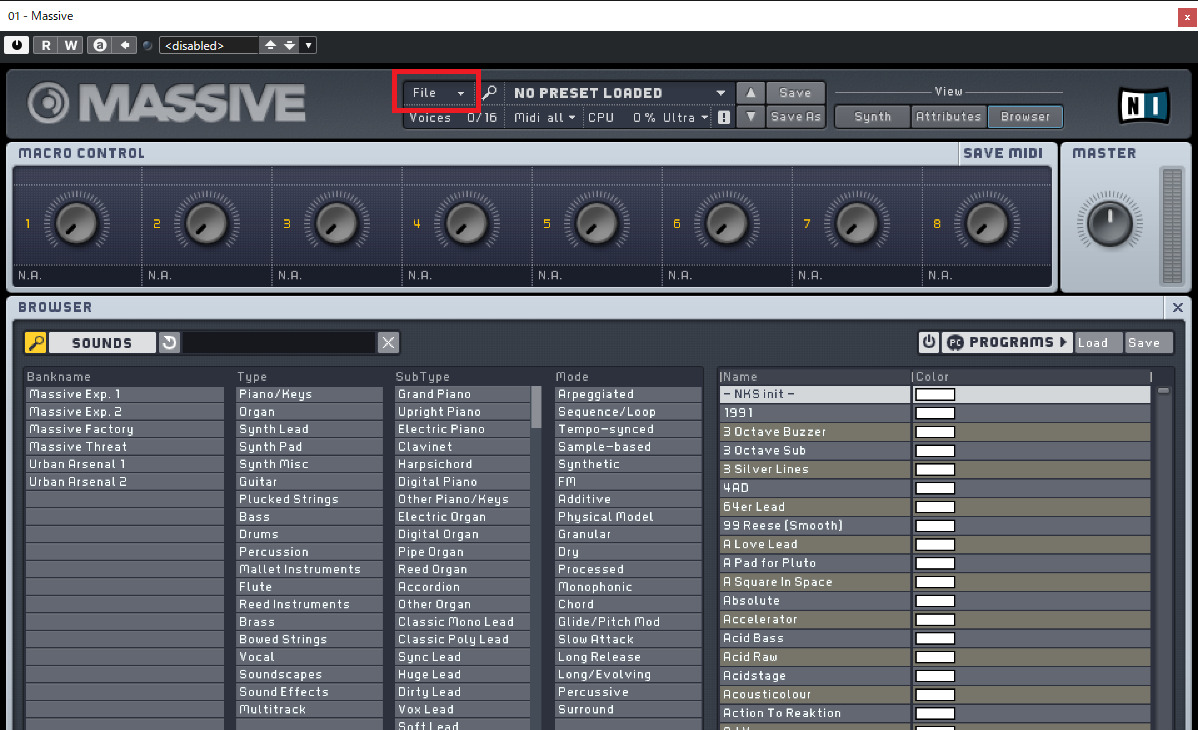The width and height of the screenshot is (1198, 730).
Task: Toggle the program change power icon
Action: point(928,342)
